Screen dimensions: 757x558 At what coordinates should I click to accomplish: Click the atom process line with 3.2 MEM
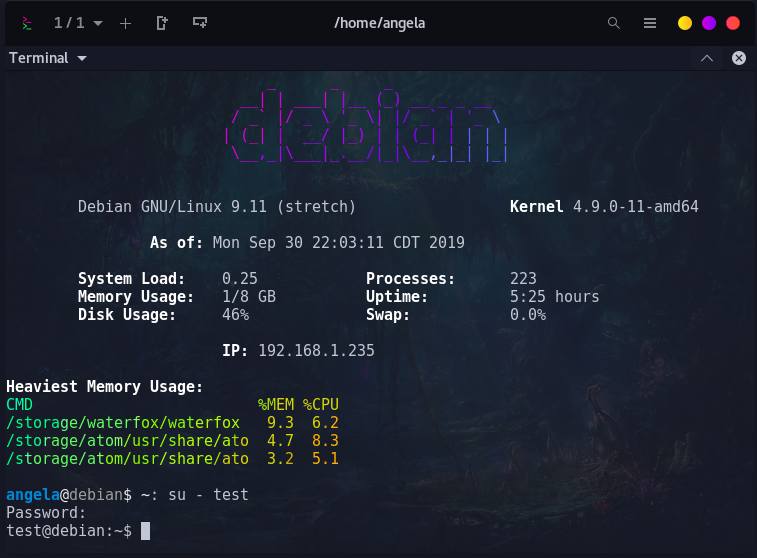point(172,459)
